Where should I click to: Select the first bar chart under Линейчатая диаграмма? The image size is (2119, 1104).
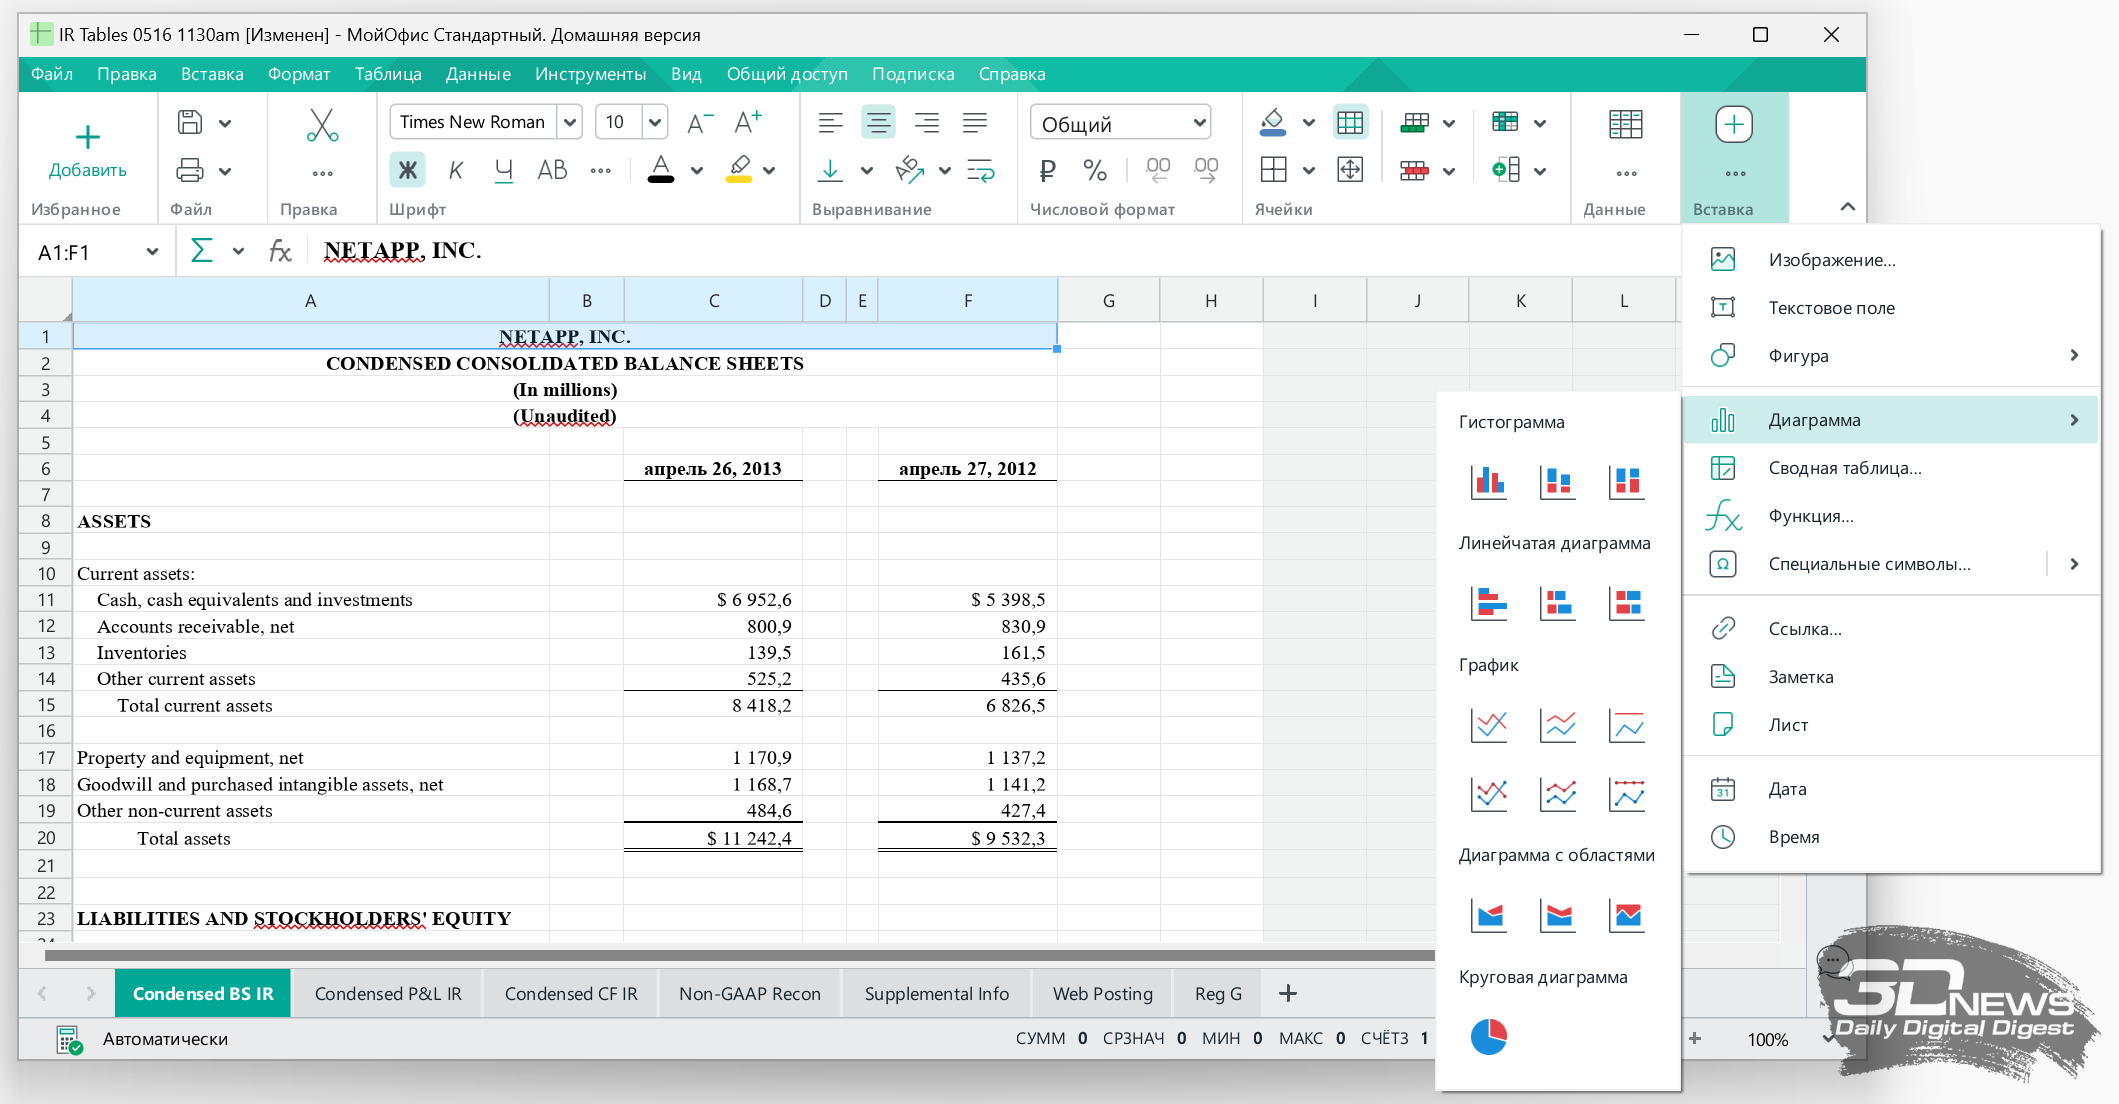1489,603
